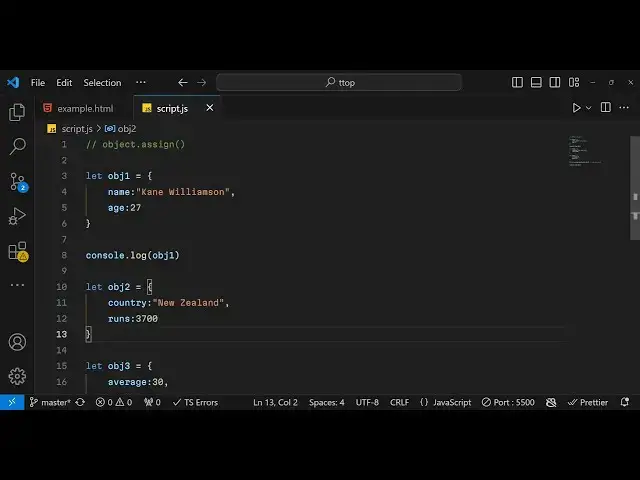Run the code with play button
This screenshot has width=640, height=480.
pos(576,108)
